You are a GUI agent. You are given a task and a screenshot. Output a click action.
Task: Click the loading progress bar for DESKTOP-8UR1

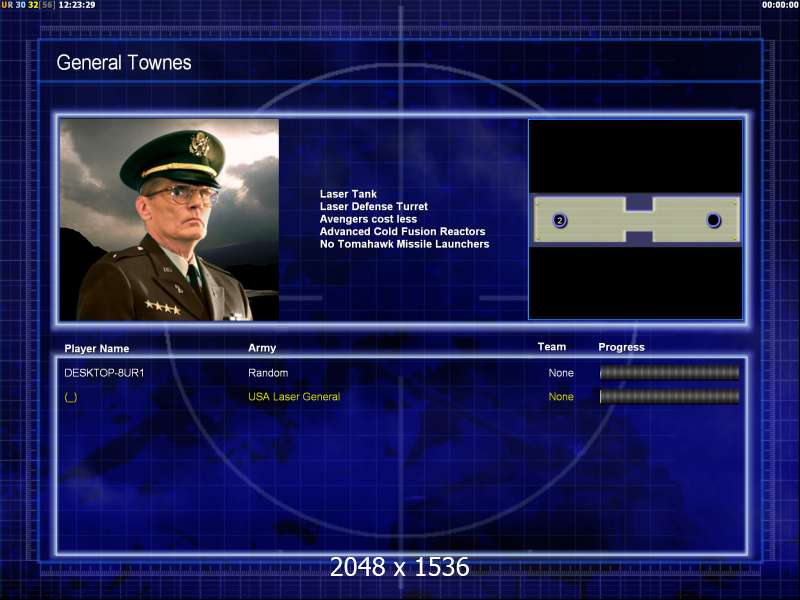click(669, 373)
